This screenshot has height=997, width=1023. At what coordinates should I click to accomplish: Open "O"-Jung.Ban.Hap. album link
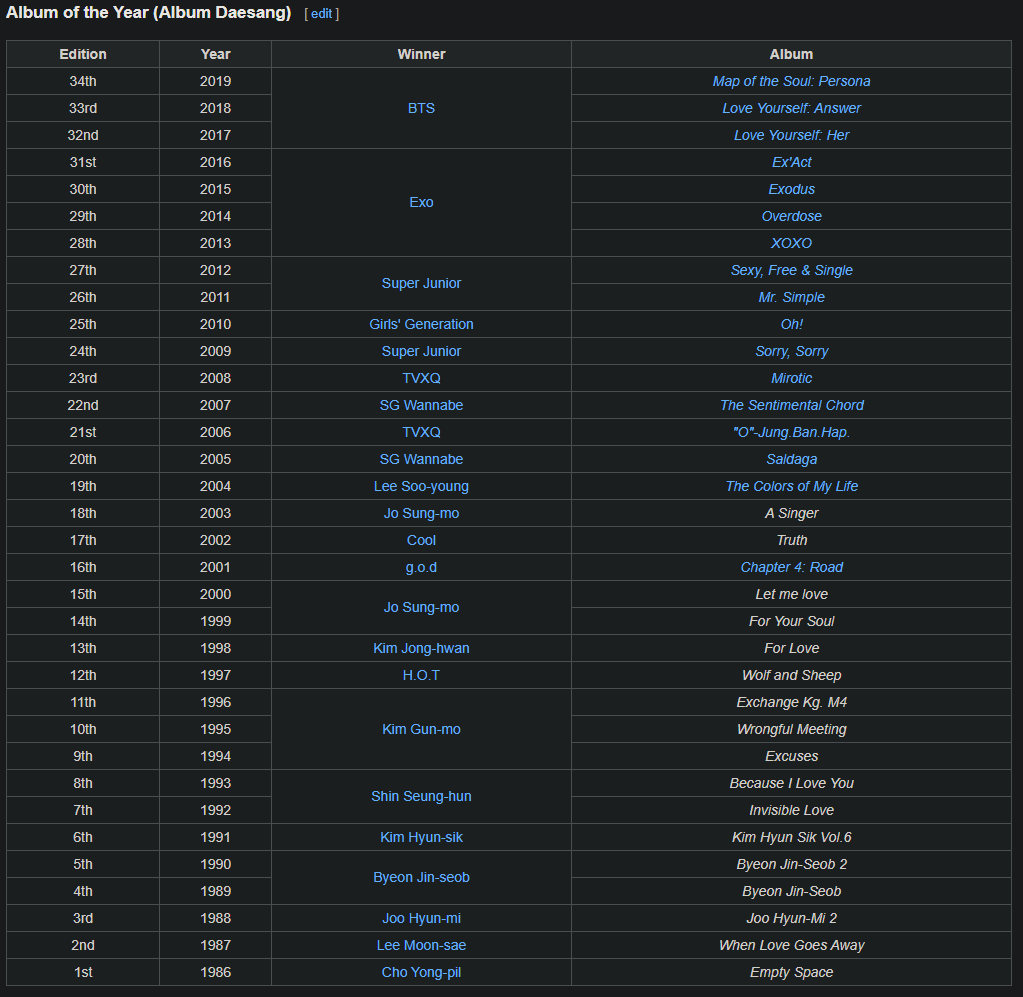(x=791, y=432)
